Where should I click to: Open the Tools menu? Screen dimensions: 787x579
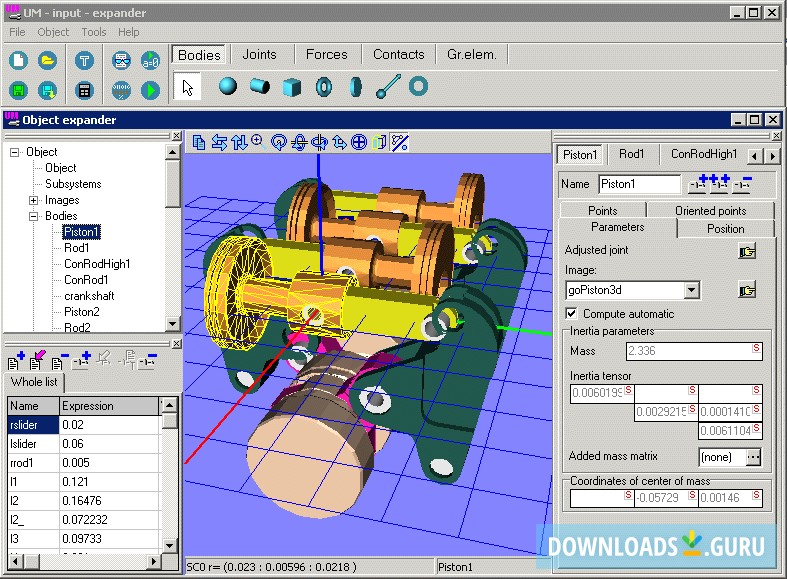[x=94, y=32]
